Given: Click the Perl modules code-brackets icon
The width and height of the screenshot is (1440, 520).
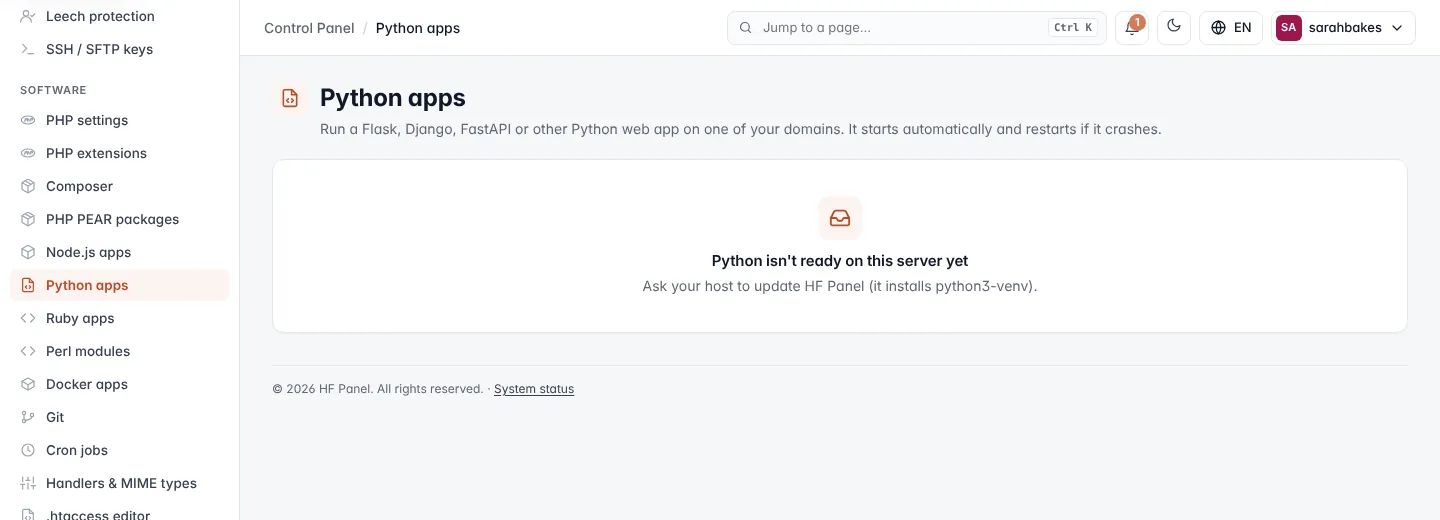Looking at the screenshot, I should coord(28,351).
